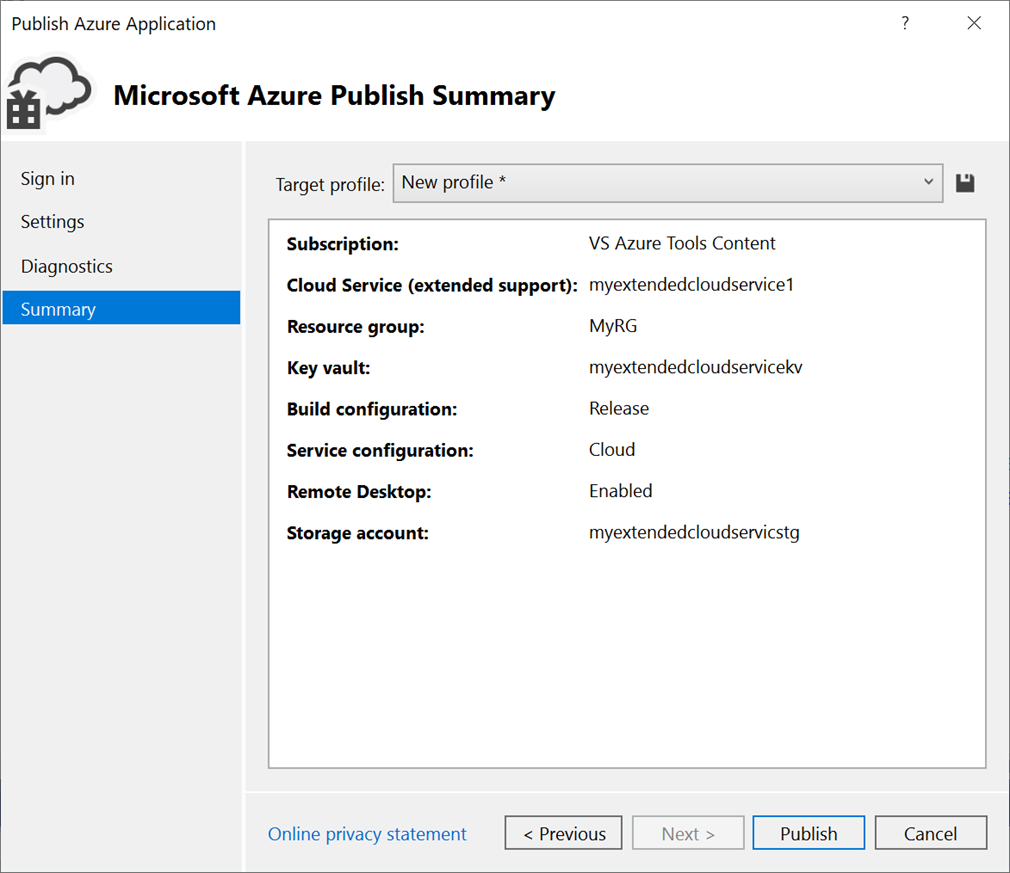This screenshot has height=873, width=1010.
Task: Save the current publish profile
Action: click(x=964, y=182)
